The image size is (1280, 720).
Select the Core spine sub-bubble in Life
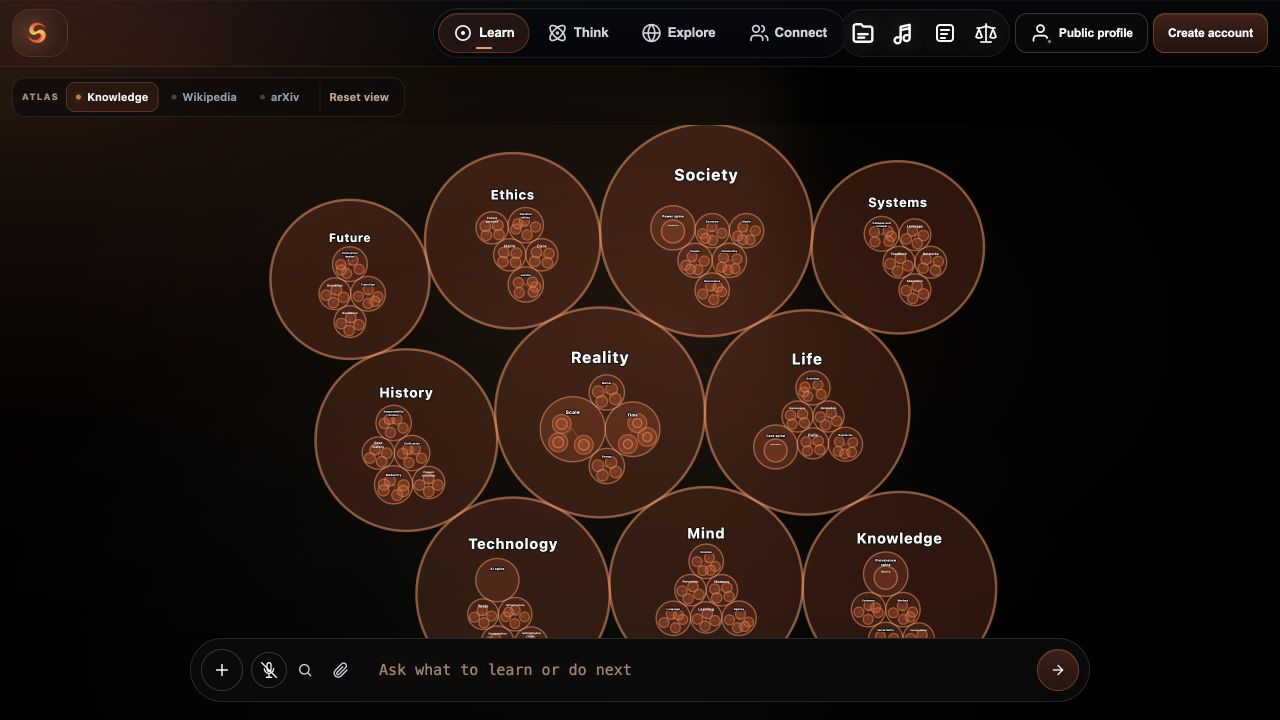pyautogui.click(x=776, y=447)
